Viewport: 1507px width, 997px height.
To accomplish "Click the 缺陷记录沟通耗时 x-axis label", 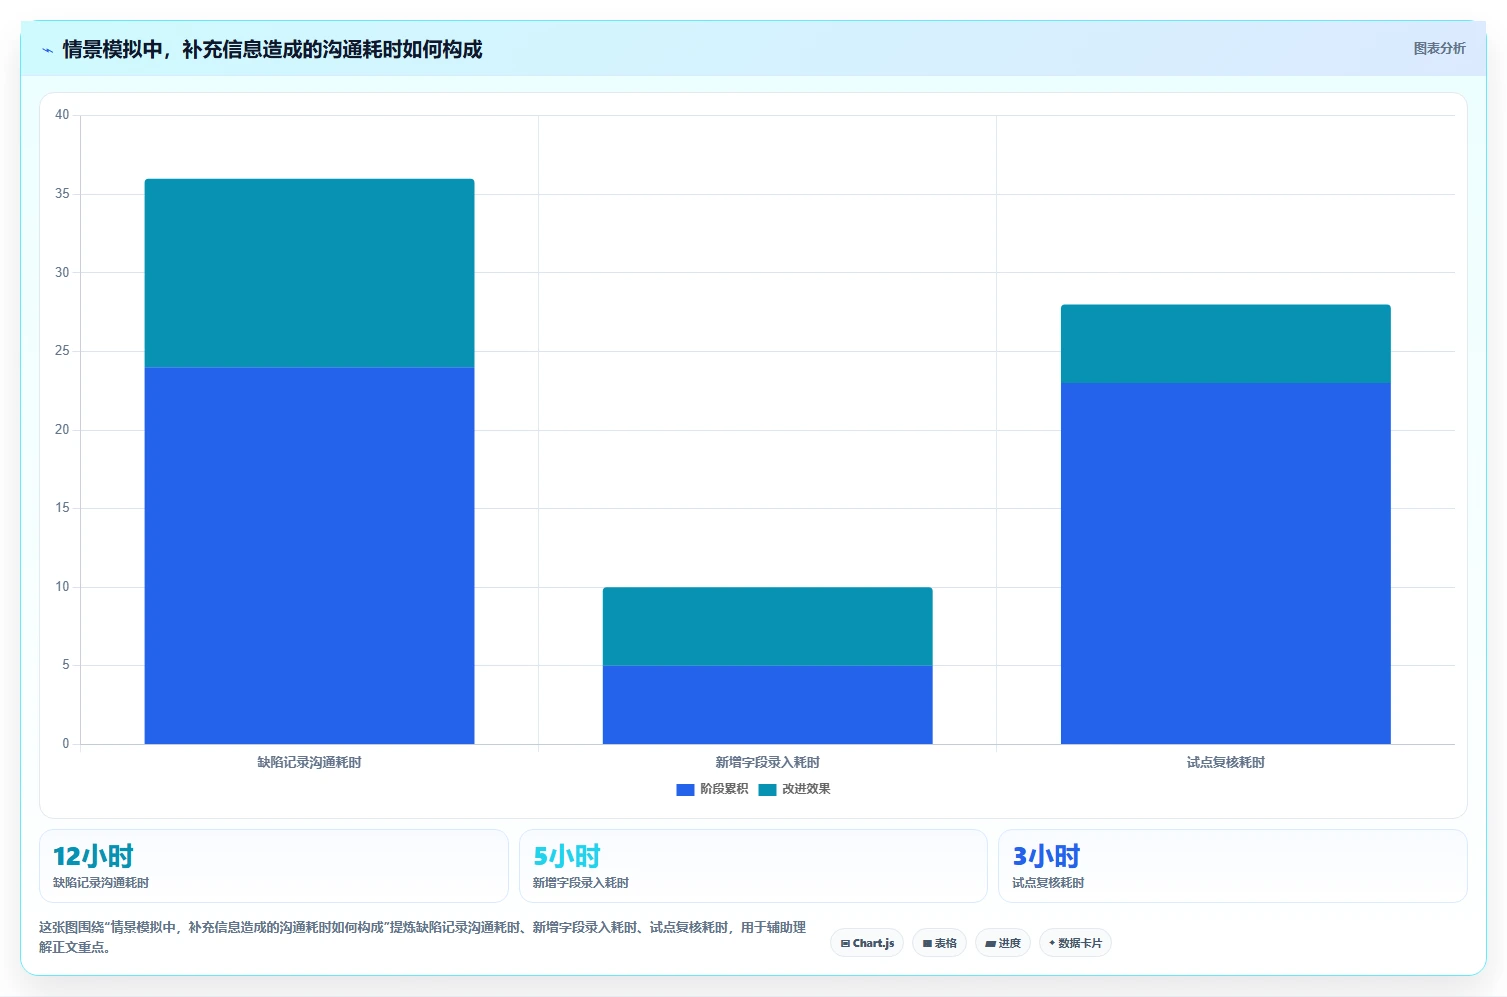I will [x=309, y=762].
